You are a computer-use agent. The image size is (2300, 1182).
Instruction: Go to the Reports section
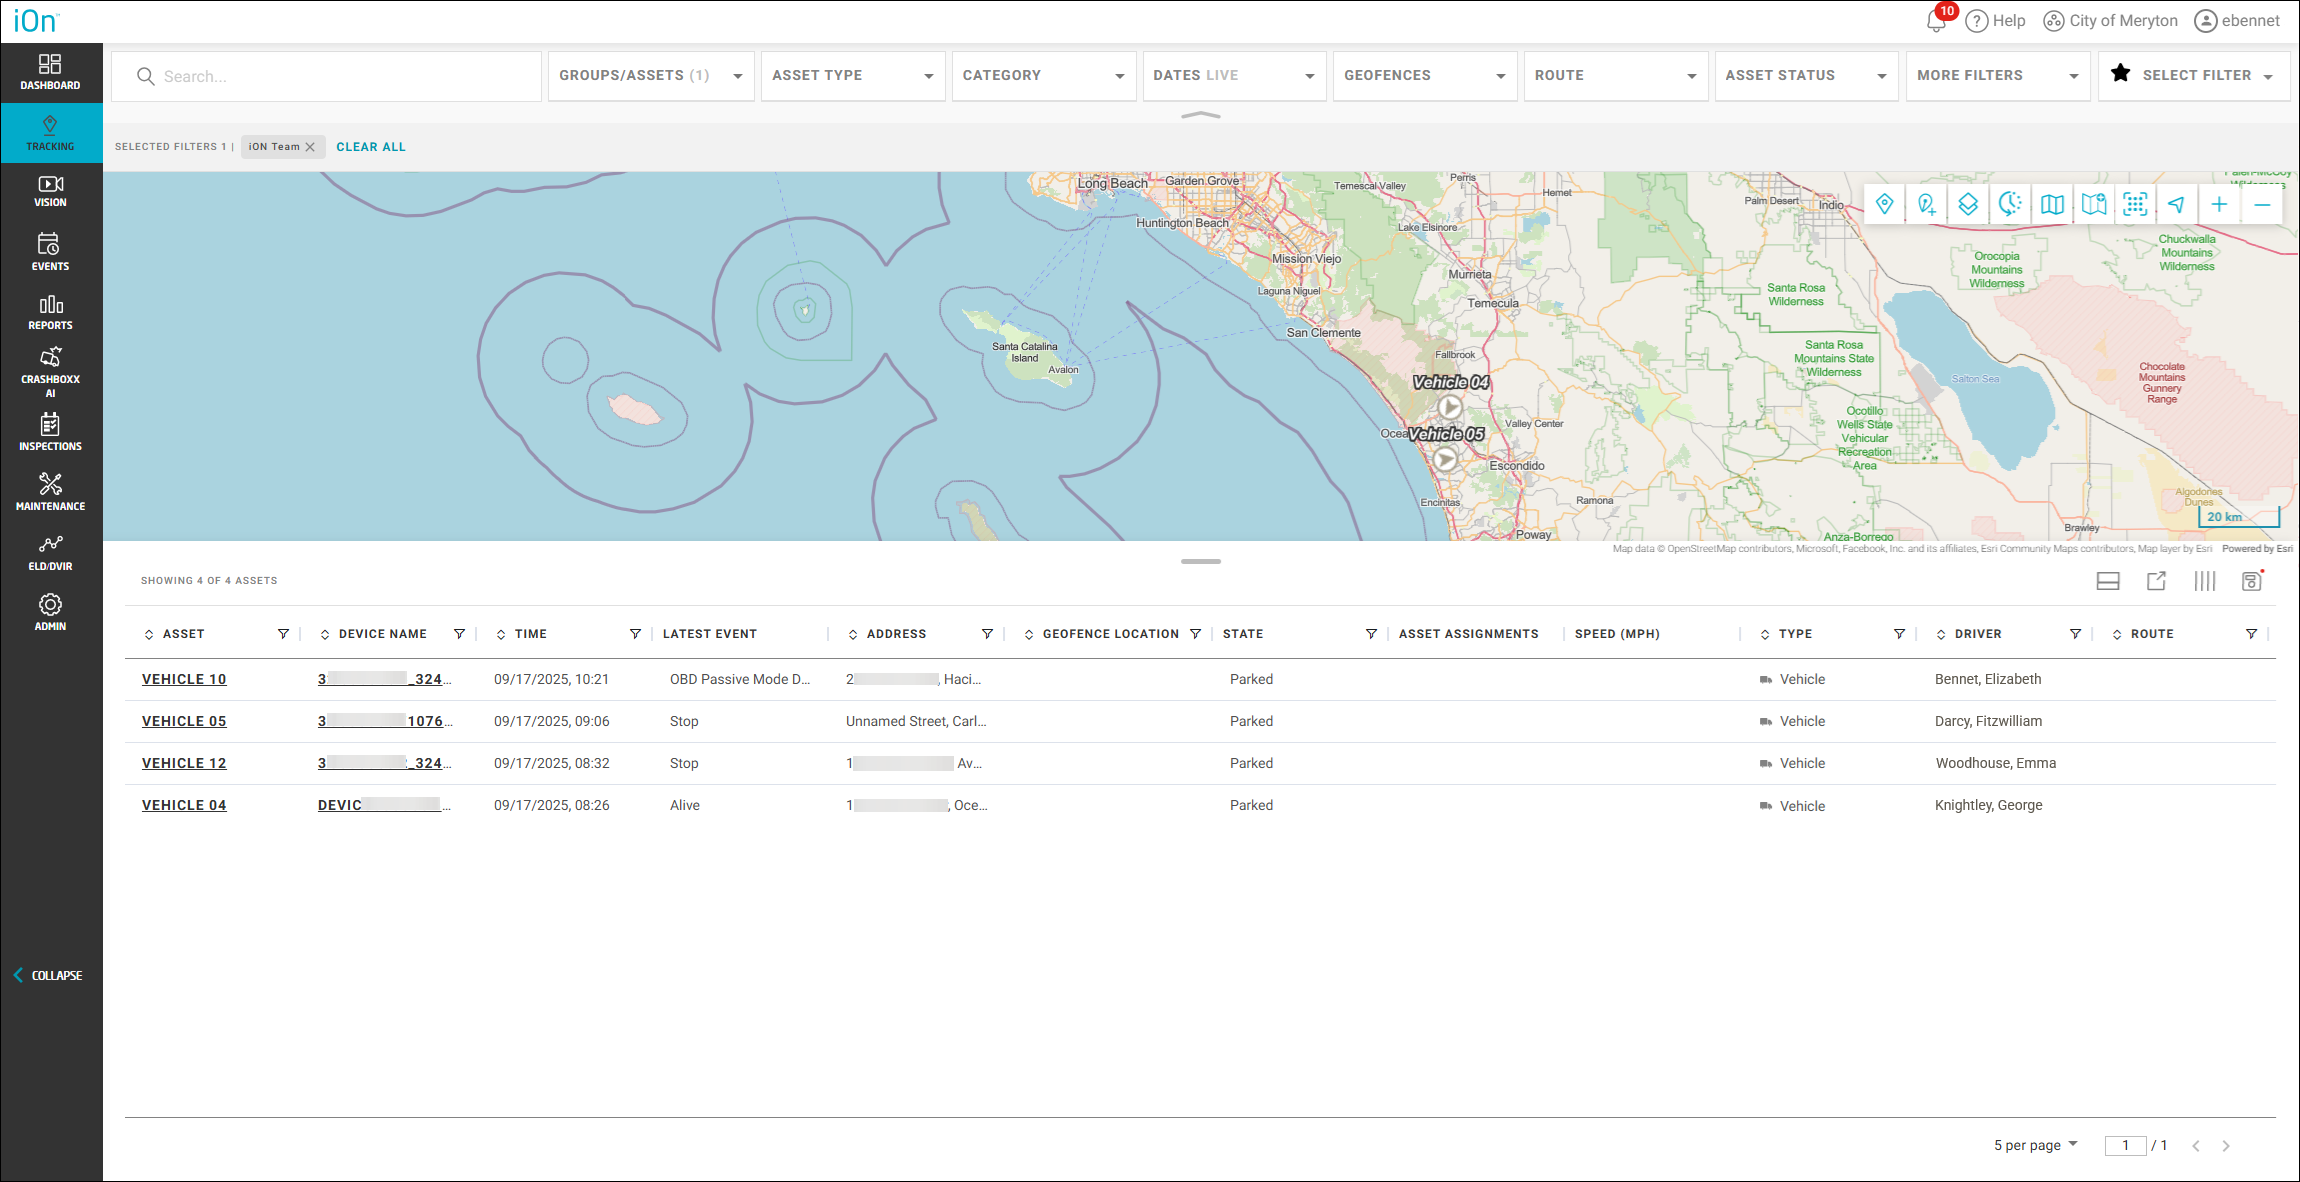click(x=50, y=312)
